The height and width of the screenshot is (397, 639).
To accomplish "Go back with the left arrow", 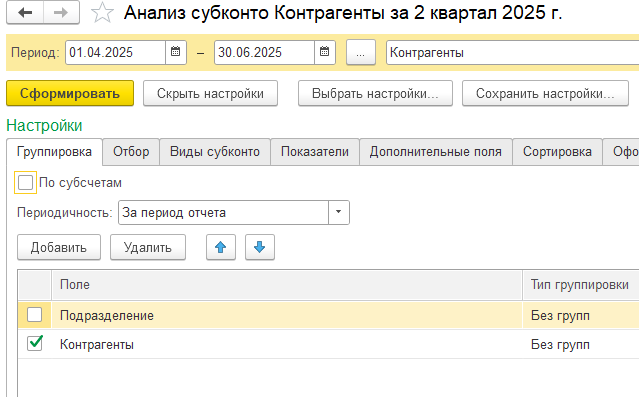I will [25, 13].
